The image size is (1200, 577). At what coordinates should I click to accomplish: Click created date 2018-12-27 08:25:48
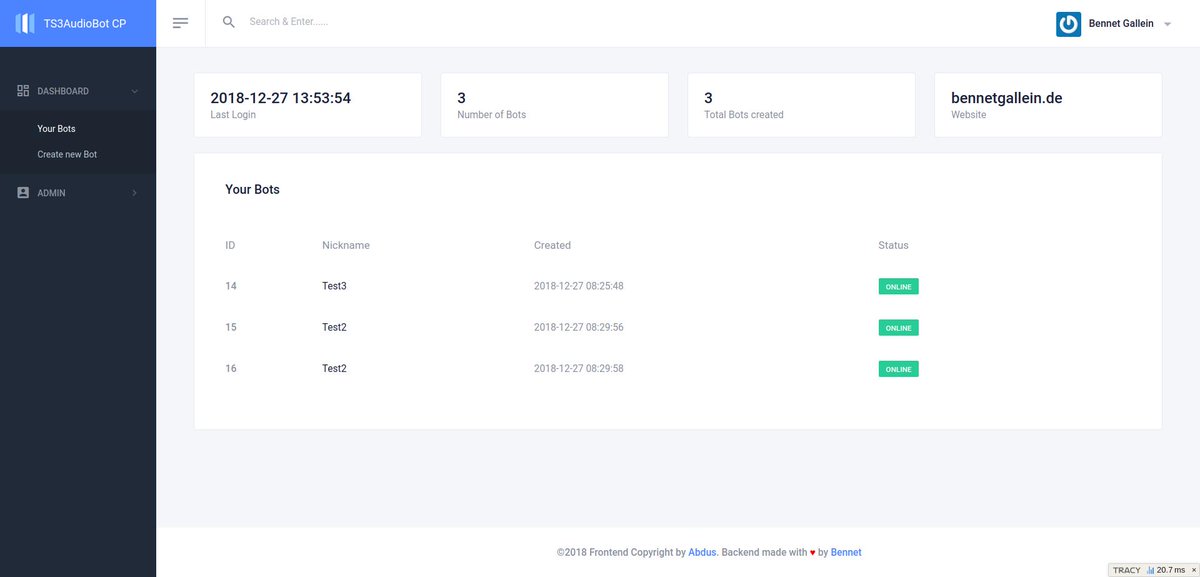[579, 286]
